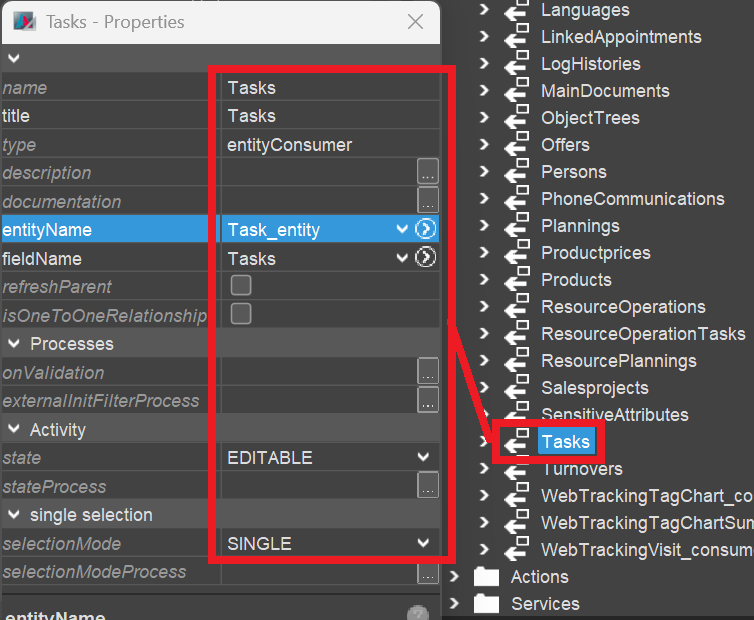Expand the Actions folder node
This screenshot has width=754, height=620.
tap(455, 577)
